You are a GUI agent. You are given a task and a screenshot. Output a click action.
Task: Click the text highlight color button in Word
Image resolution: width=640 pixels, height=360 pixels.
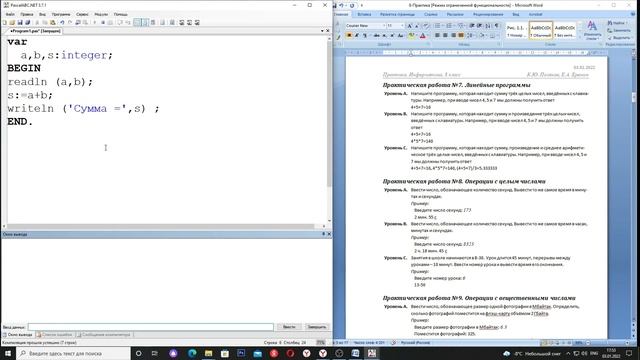412,36
